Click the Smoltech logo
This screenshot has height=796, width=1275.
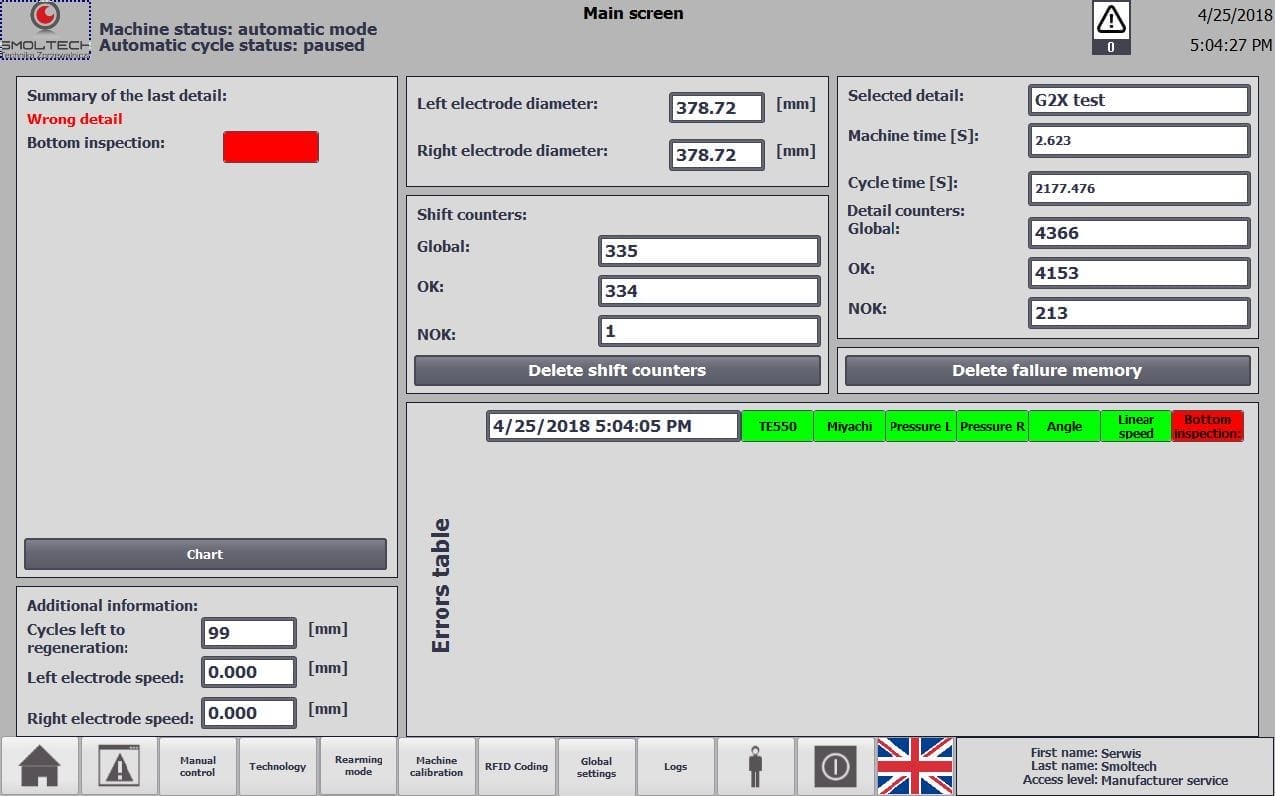45,30
